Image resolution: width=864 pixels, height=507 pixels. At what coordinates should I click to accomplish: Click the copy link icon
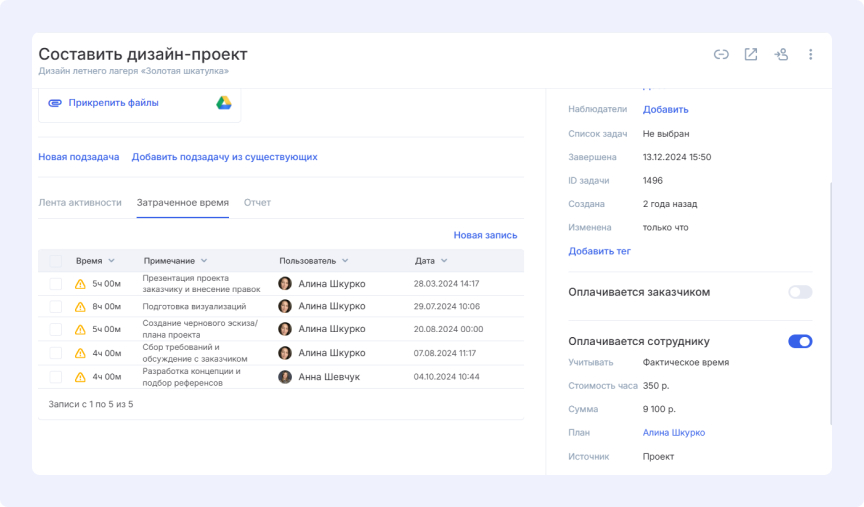pos(721,55)
